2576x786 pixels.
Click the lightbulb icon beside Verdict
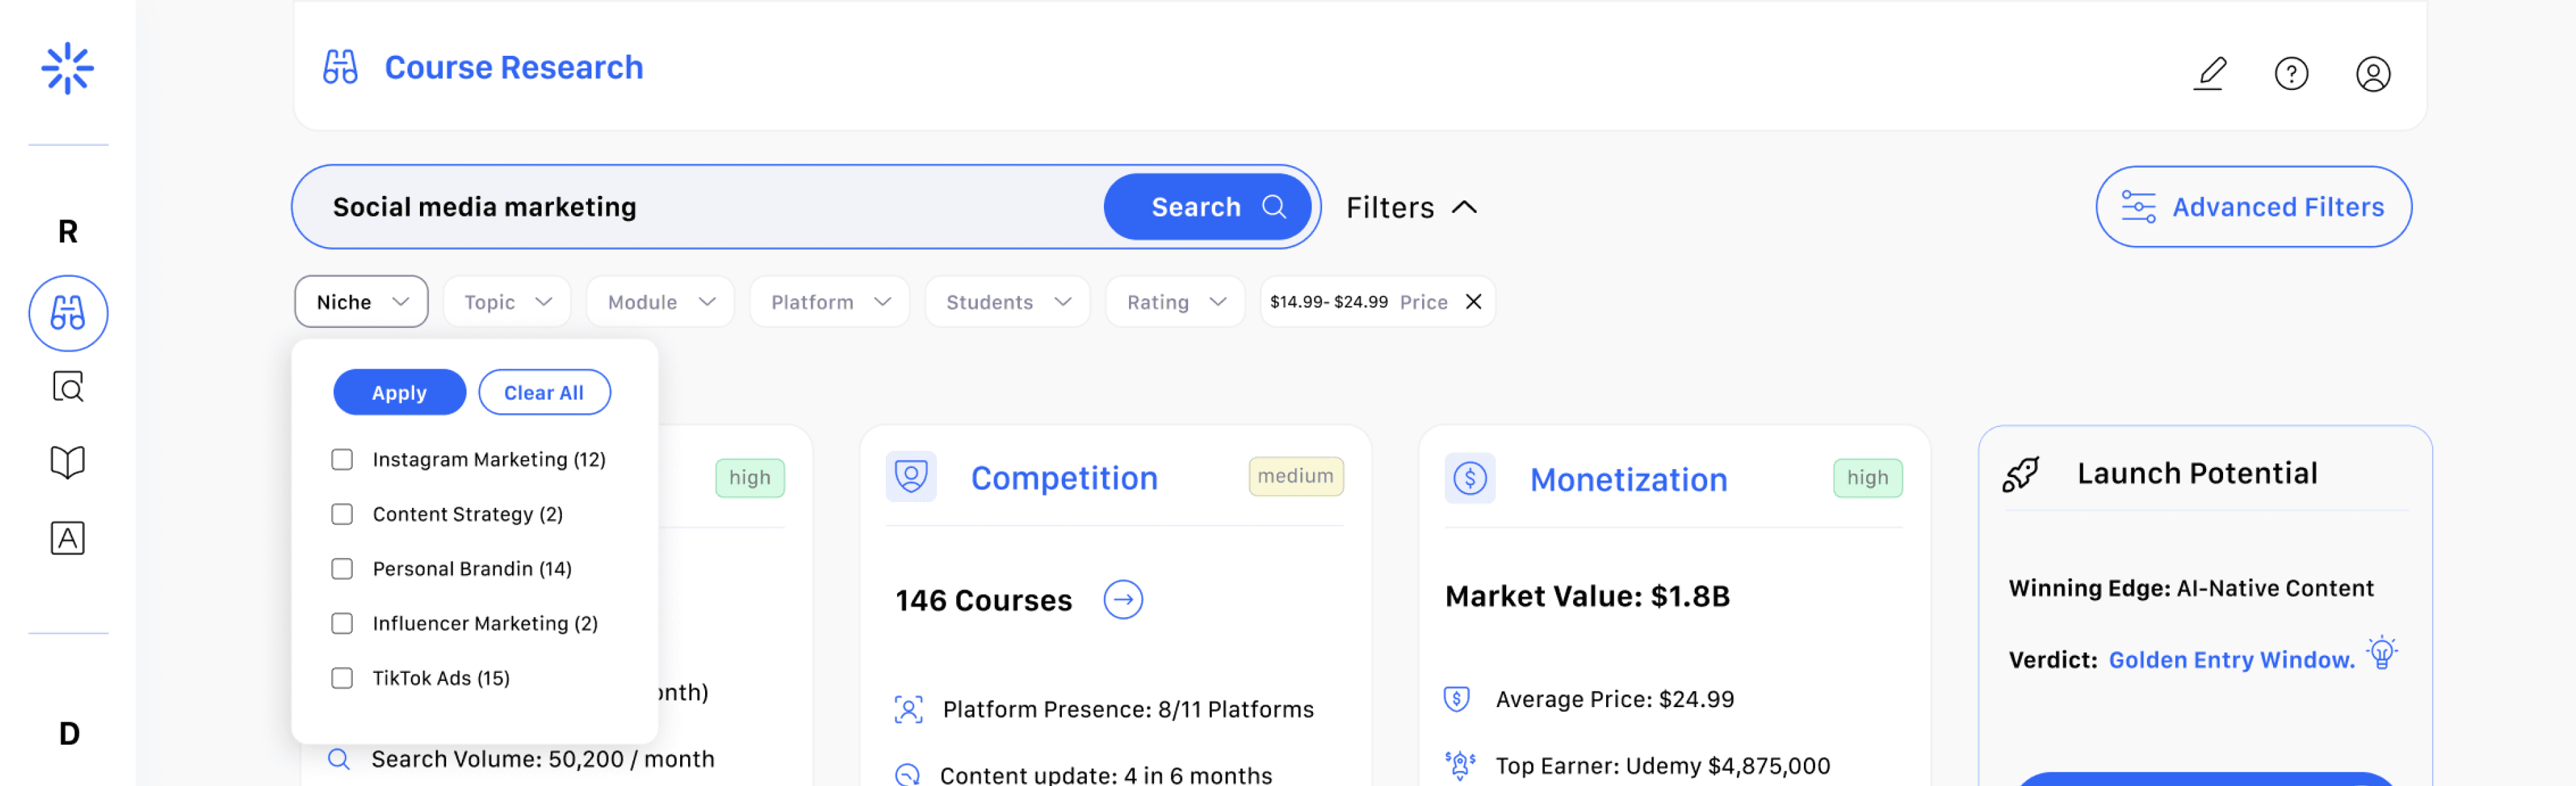pyautogui.click(x=2382, y=653)
